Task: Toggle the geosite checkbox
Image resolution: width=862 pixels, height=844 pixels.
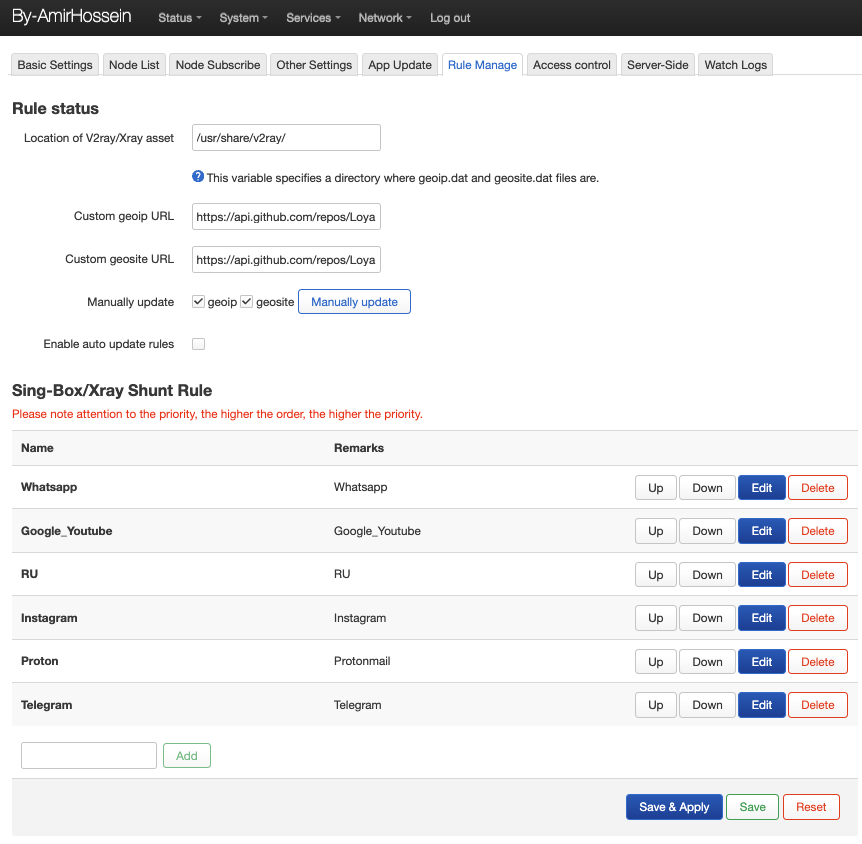Action: [x=247, y=302]
